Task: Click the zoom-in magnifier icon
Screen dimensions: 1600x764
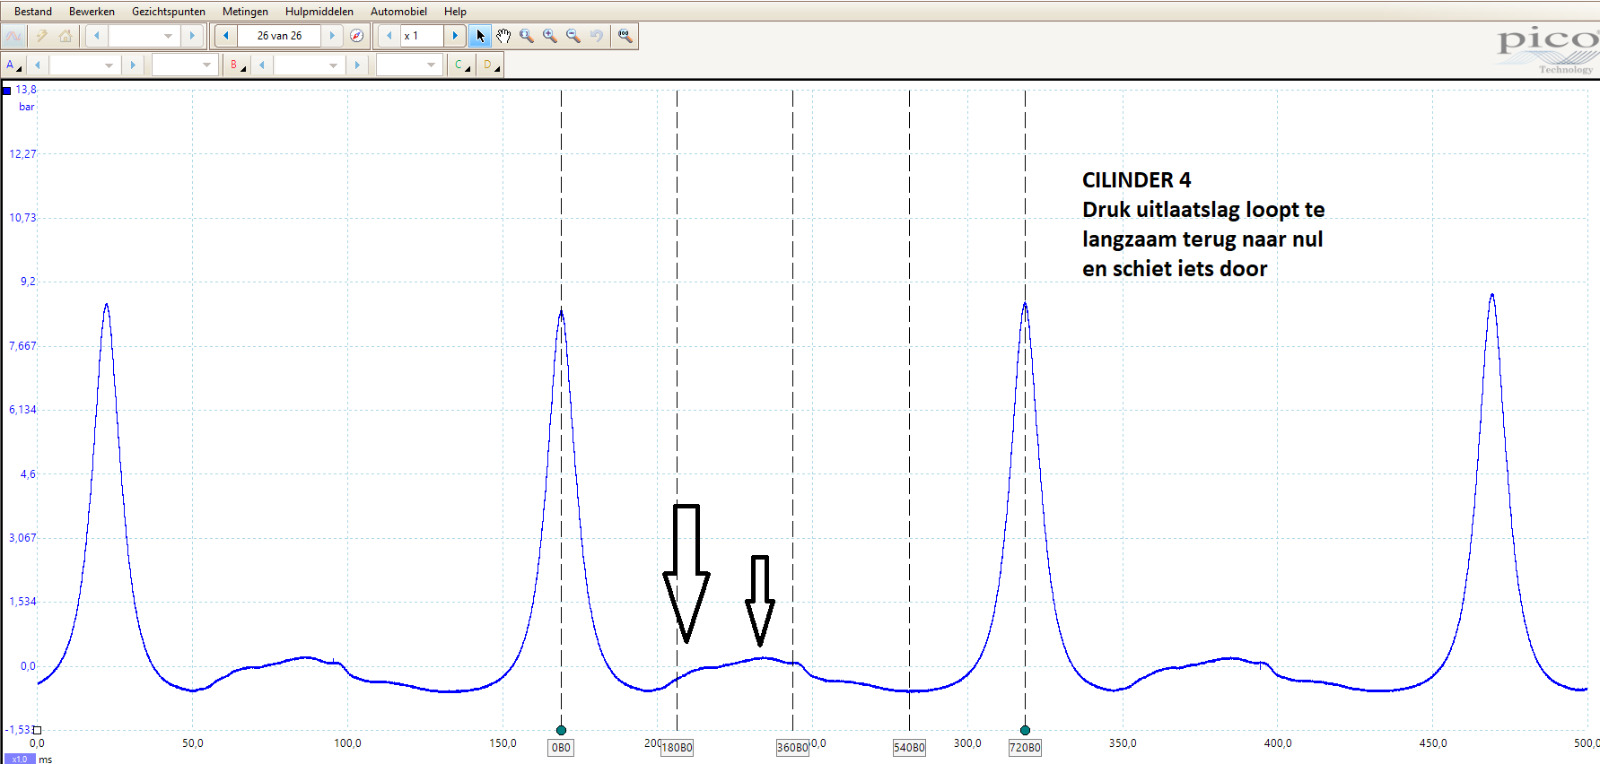Action: (550, 36)
